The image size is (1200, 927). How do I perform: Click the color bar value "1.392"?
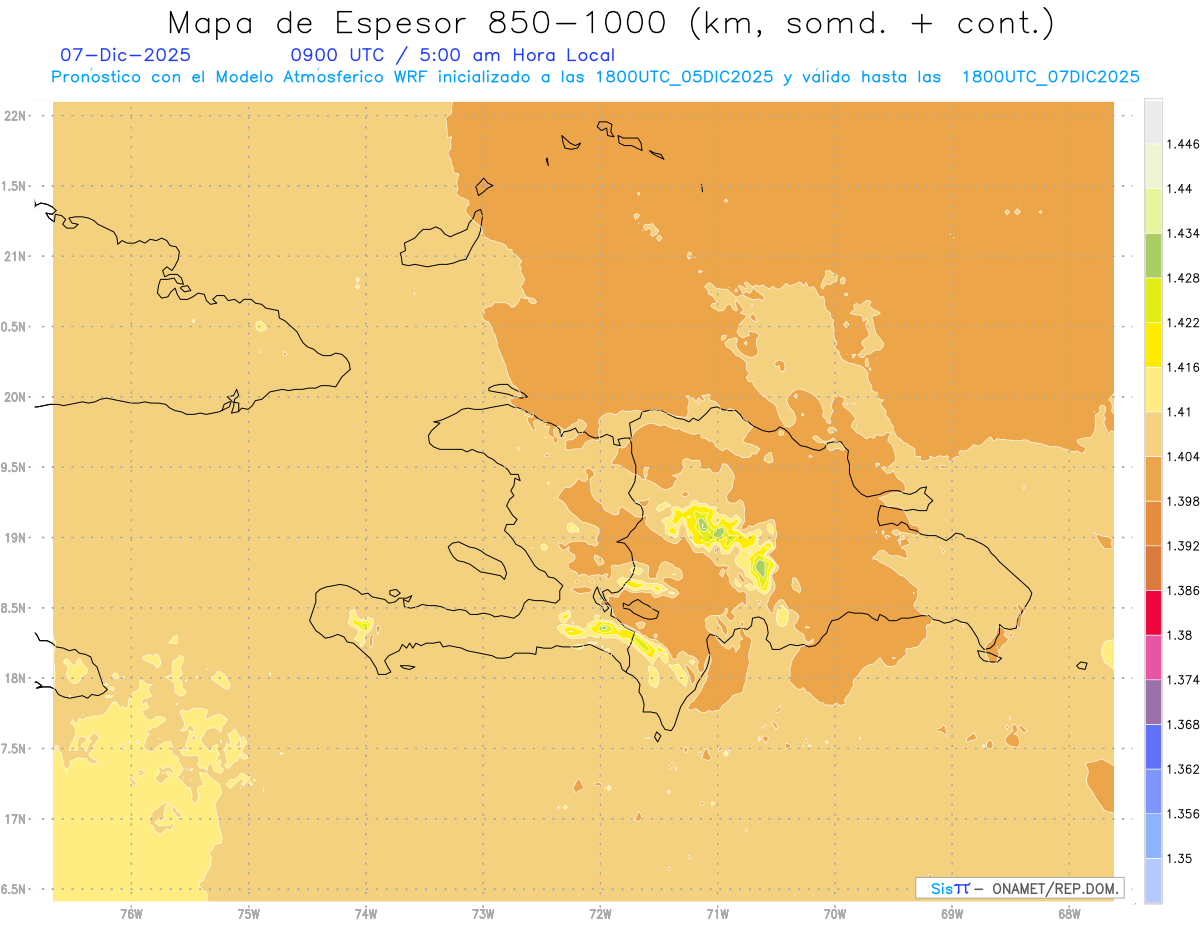(x=1183, y=546)
